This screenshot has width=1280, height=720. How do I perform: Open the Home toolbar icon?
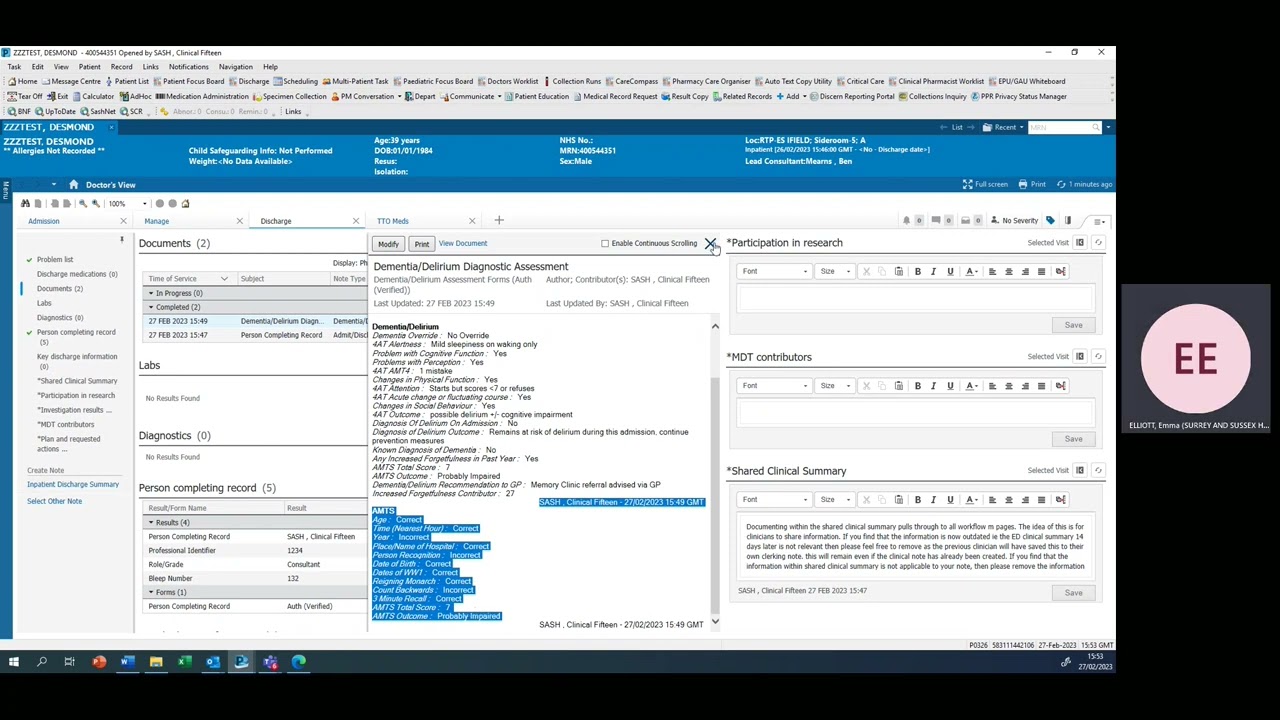pyautogui.click(x=22, y=81)
